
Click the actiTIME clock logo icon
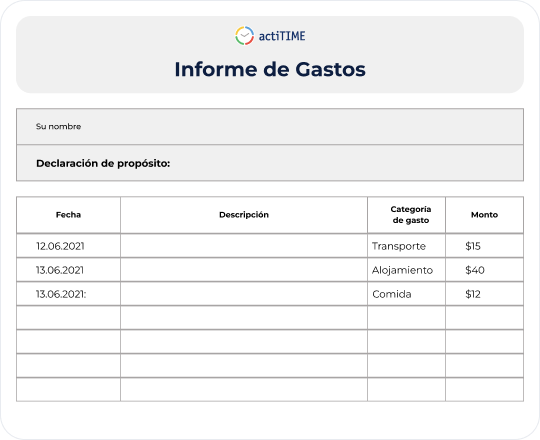pyautogui.click(x=245, y=35)
